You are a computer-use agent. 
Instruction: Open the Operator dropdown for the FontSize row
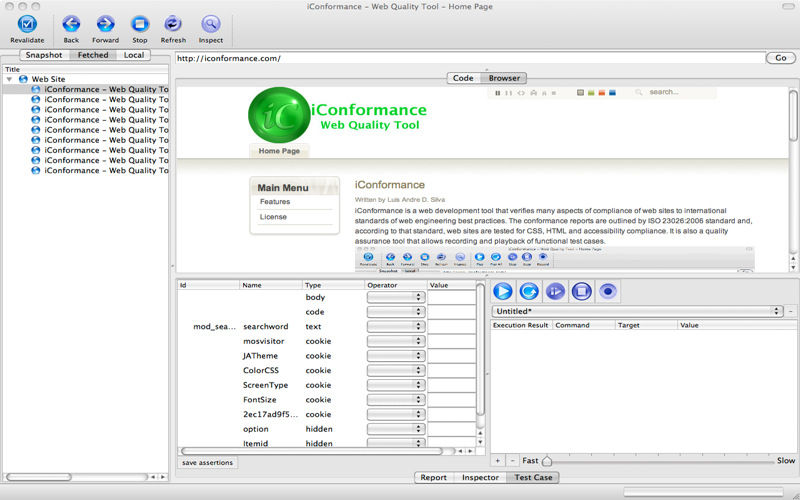396,399
